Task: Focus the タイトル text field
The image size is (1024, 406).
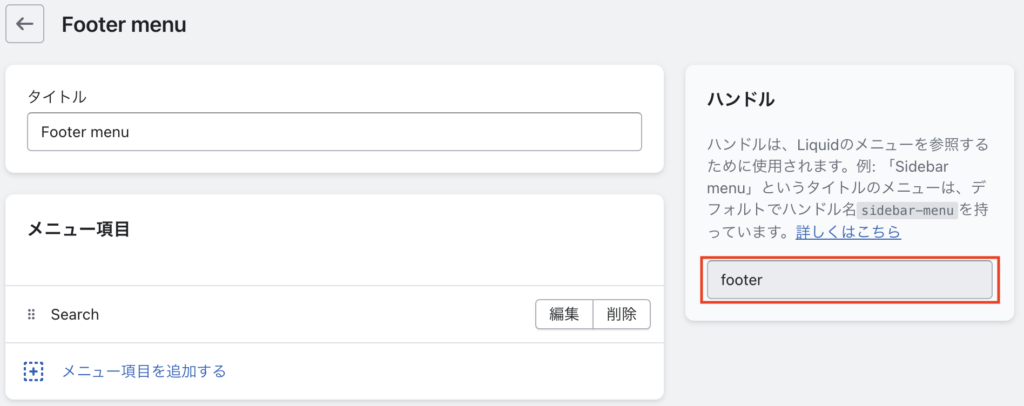Action: (x=334, y=132)
